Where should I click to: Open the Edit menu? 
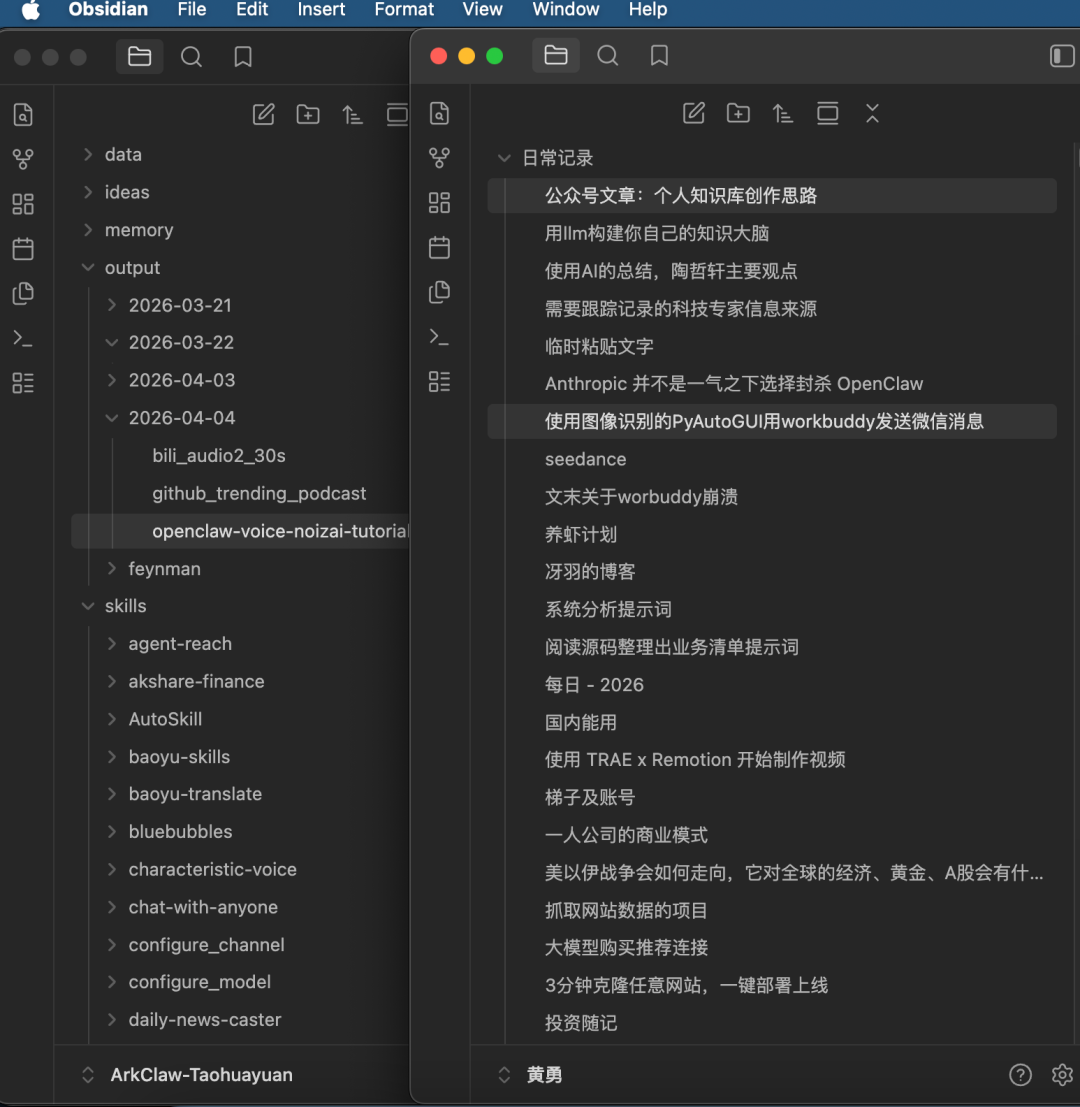tap(252, 10)
